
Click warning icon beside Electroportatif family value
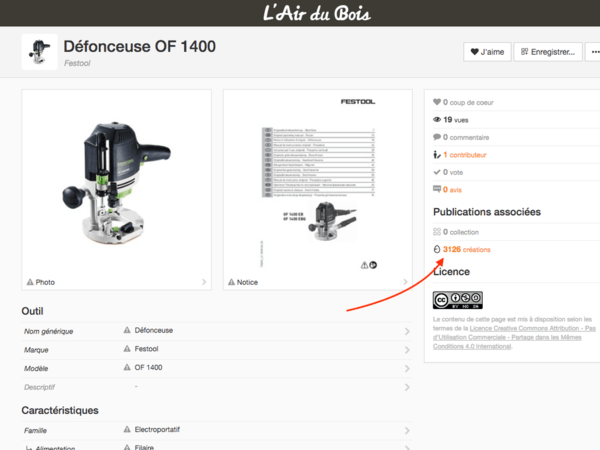[x=127, y=430]
